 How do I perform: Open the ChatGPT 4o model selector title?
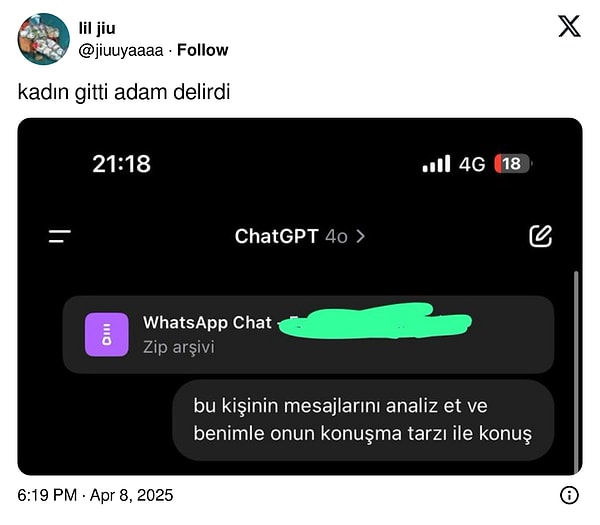300,236
